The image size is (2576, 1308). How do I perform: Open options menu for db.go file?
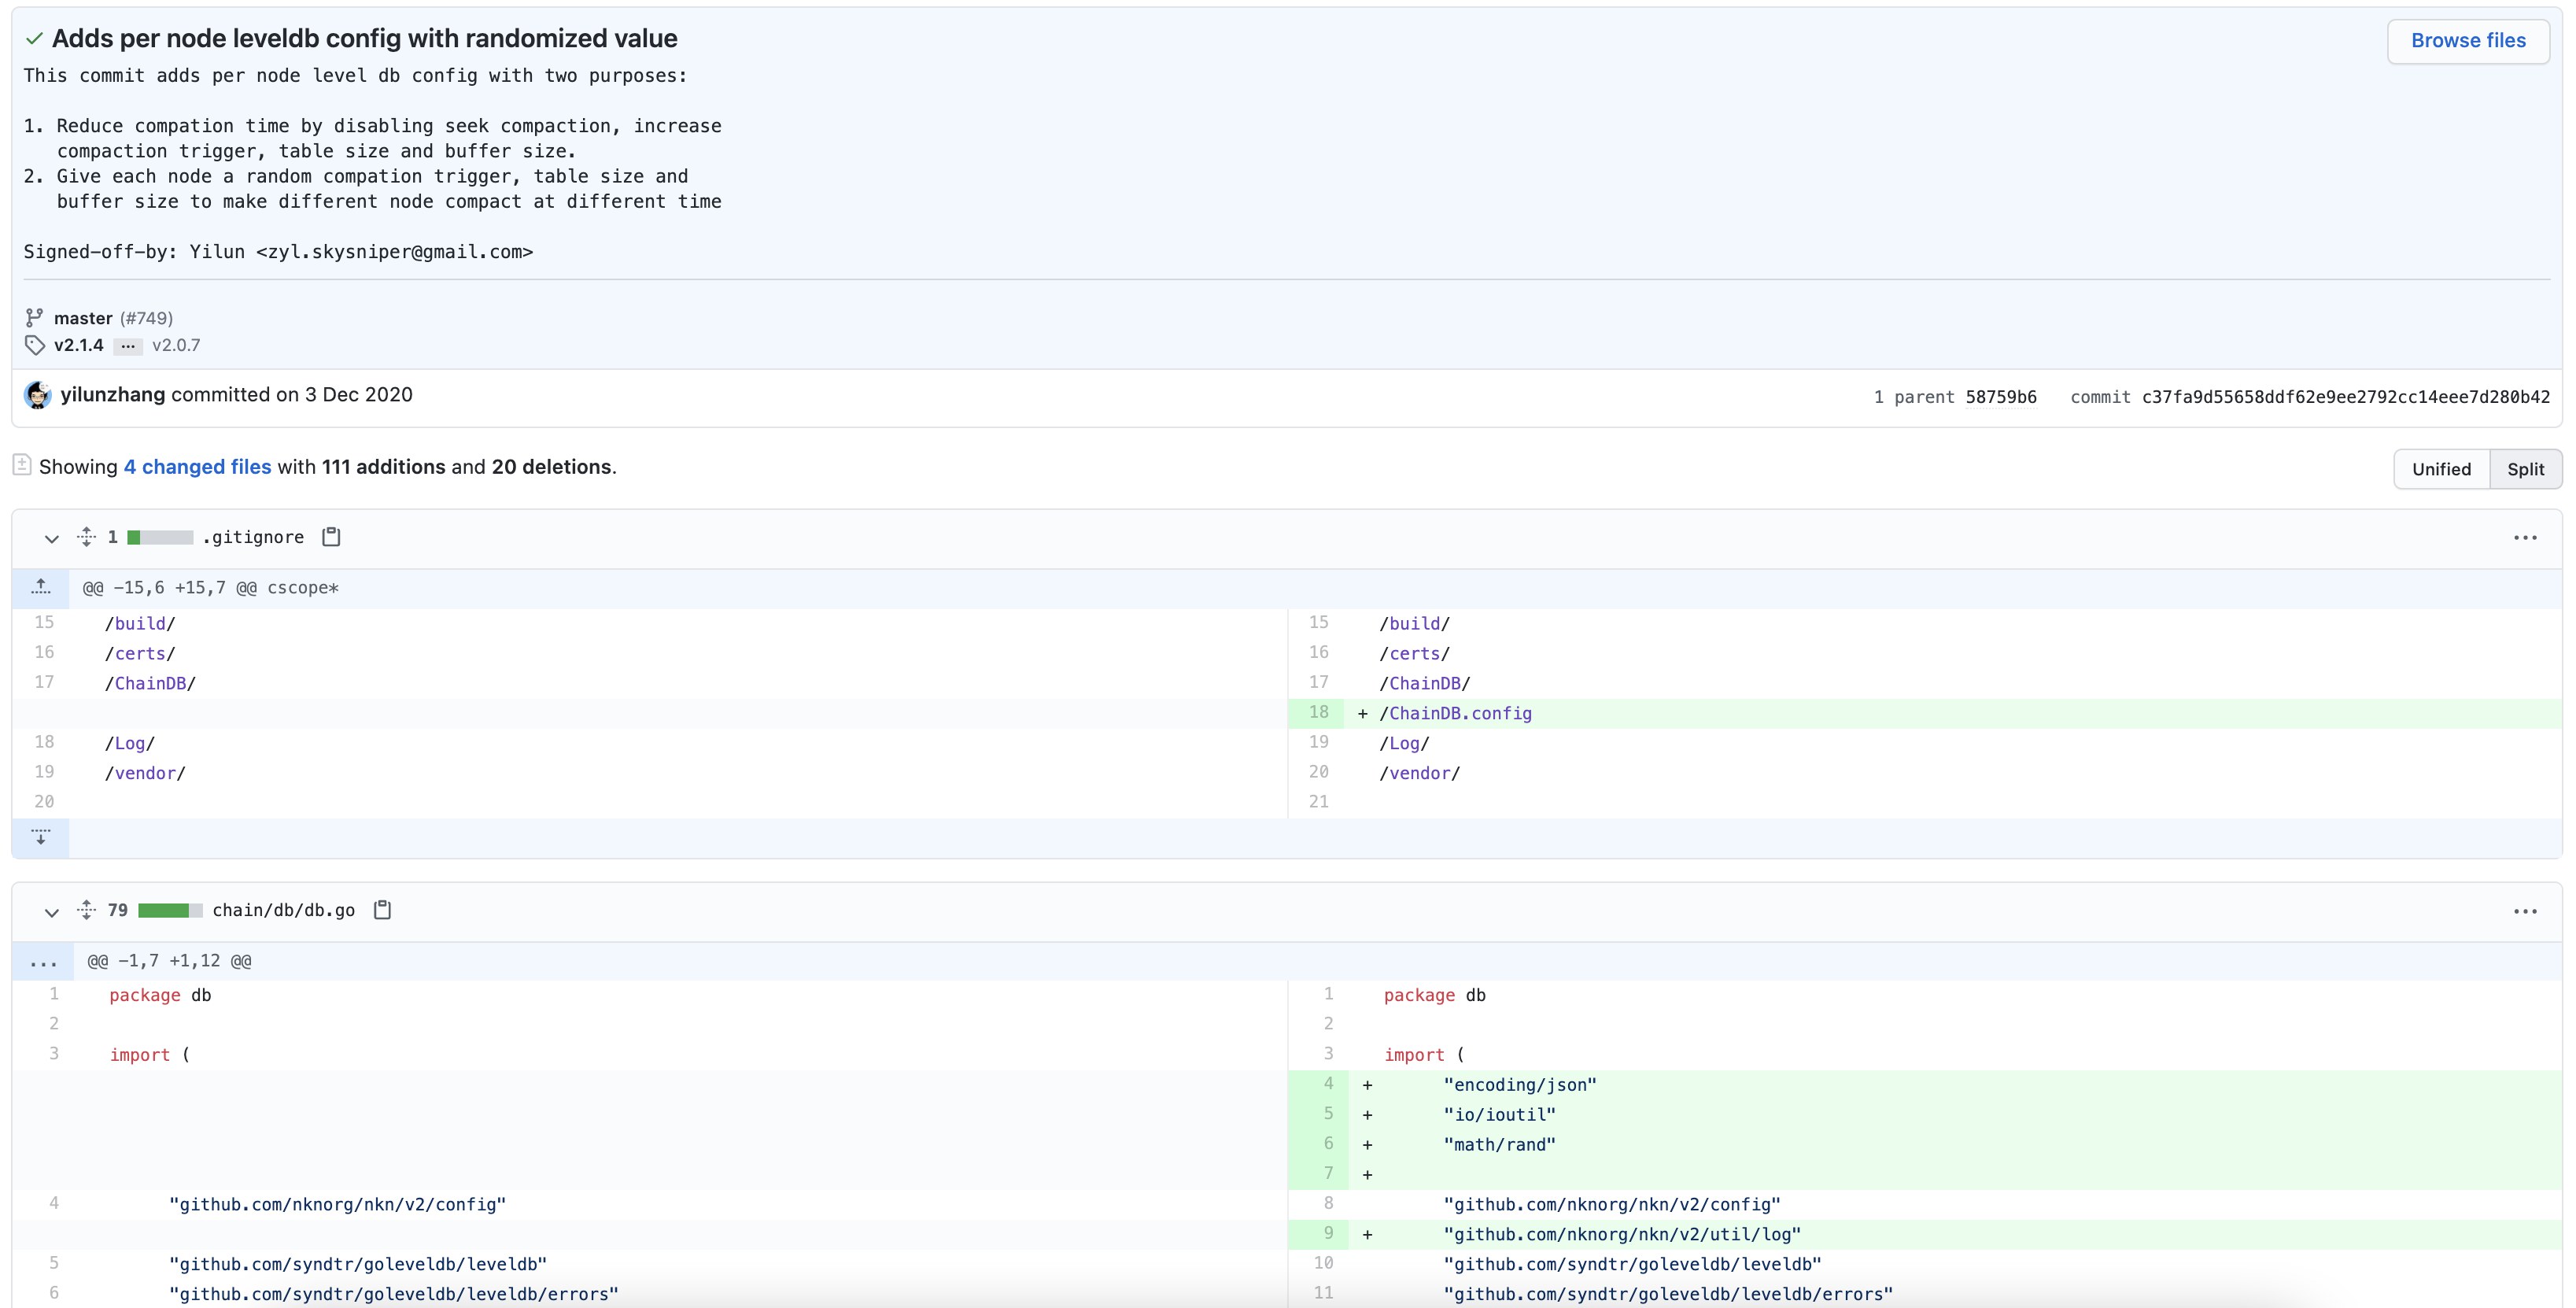pyautogui.click(x=2525, y=911)
